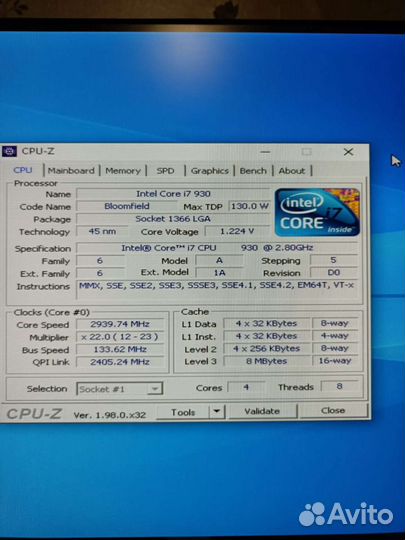Click the Name field 'Intel Core i7 930'
Image resolution: width=405 pixels, height=540 pixels.
tap(173, 194)
